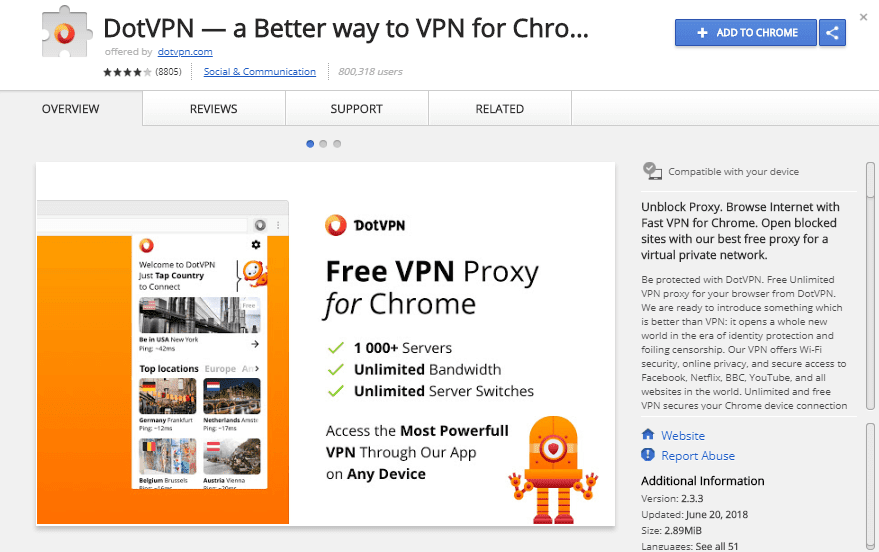Click the home icon beside Website
The width and height of the screenshot is (879, 552).
[x=648, y=434]
